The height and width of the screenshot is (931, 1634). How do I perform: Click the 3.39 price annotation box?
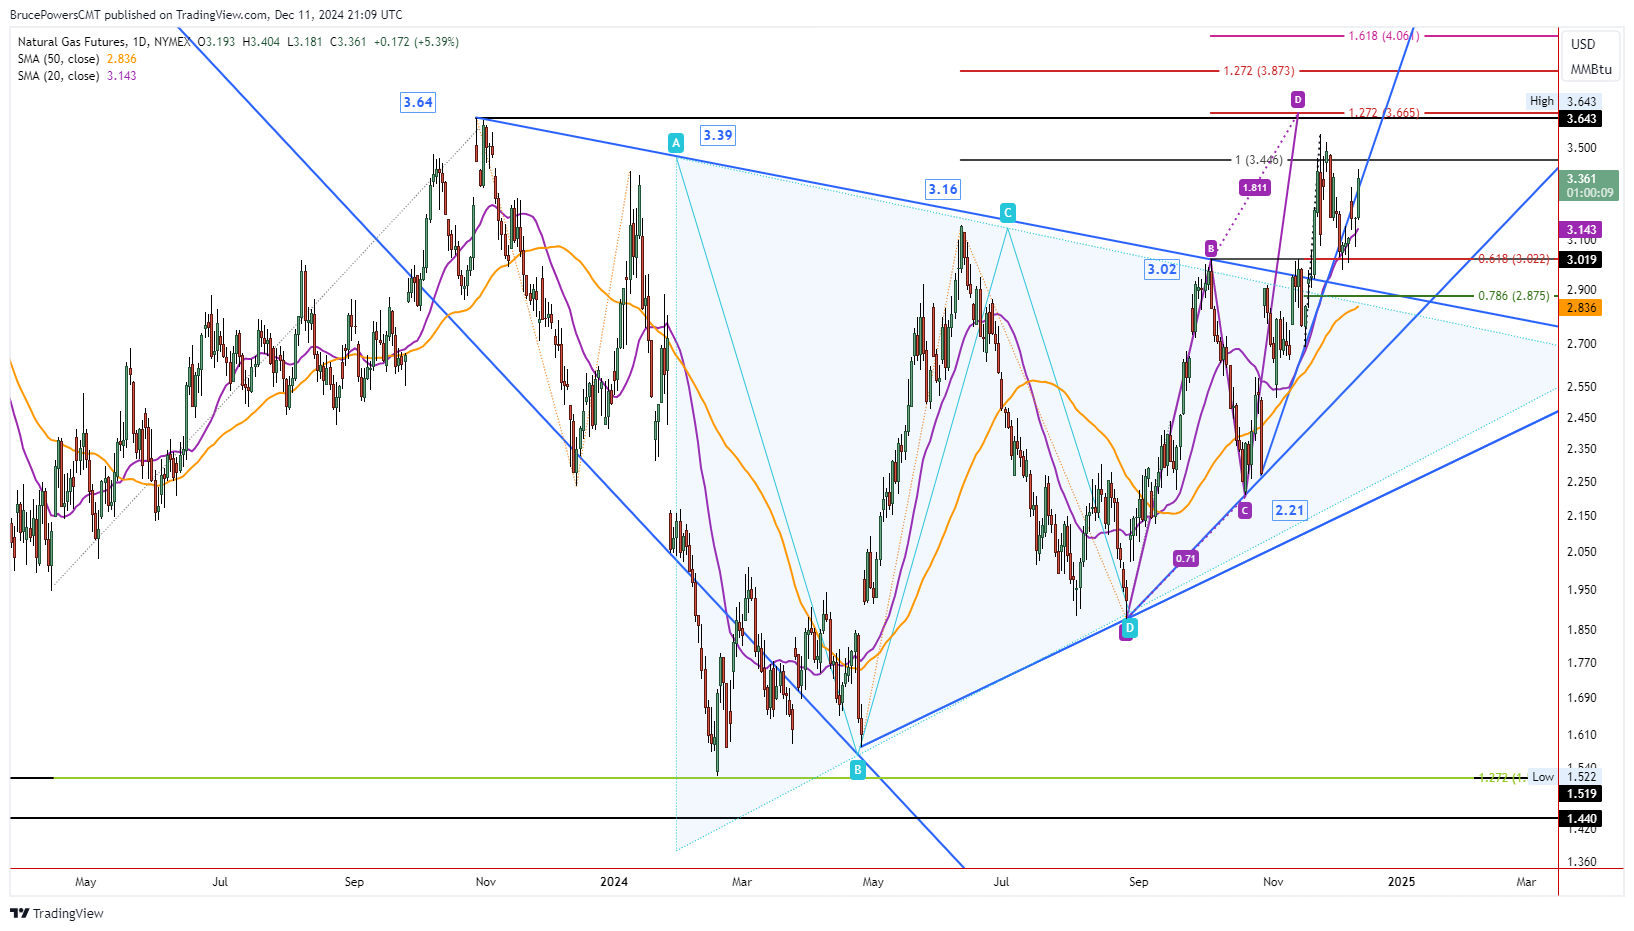pos(717,135)
